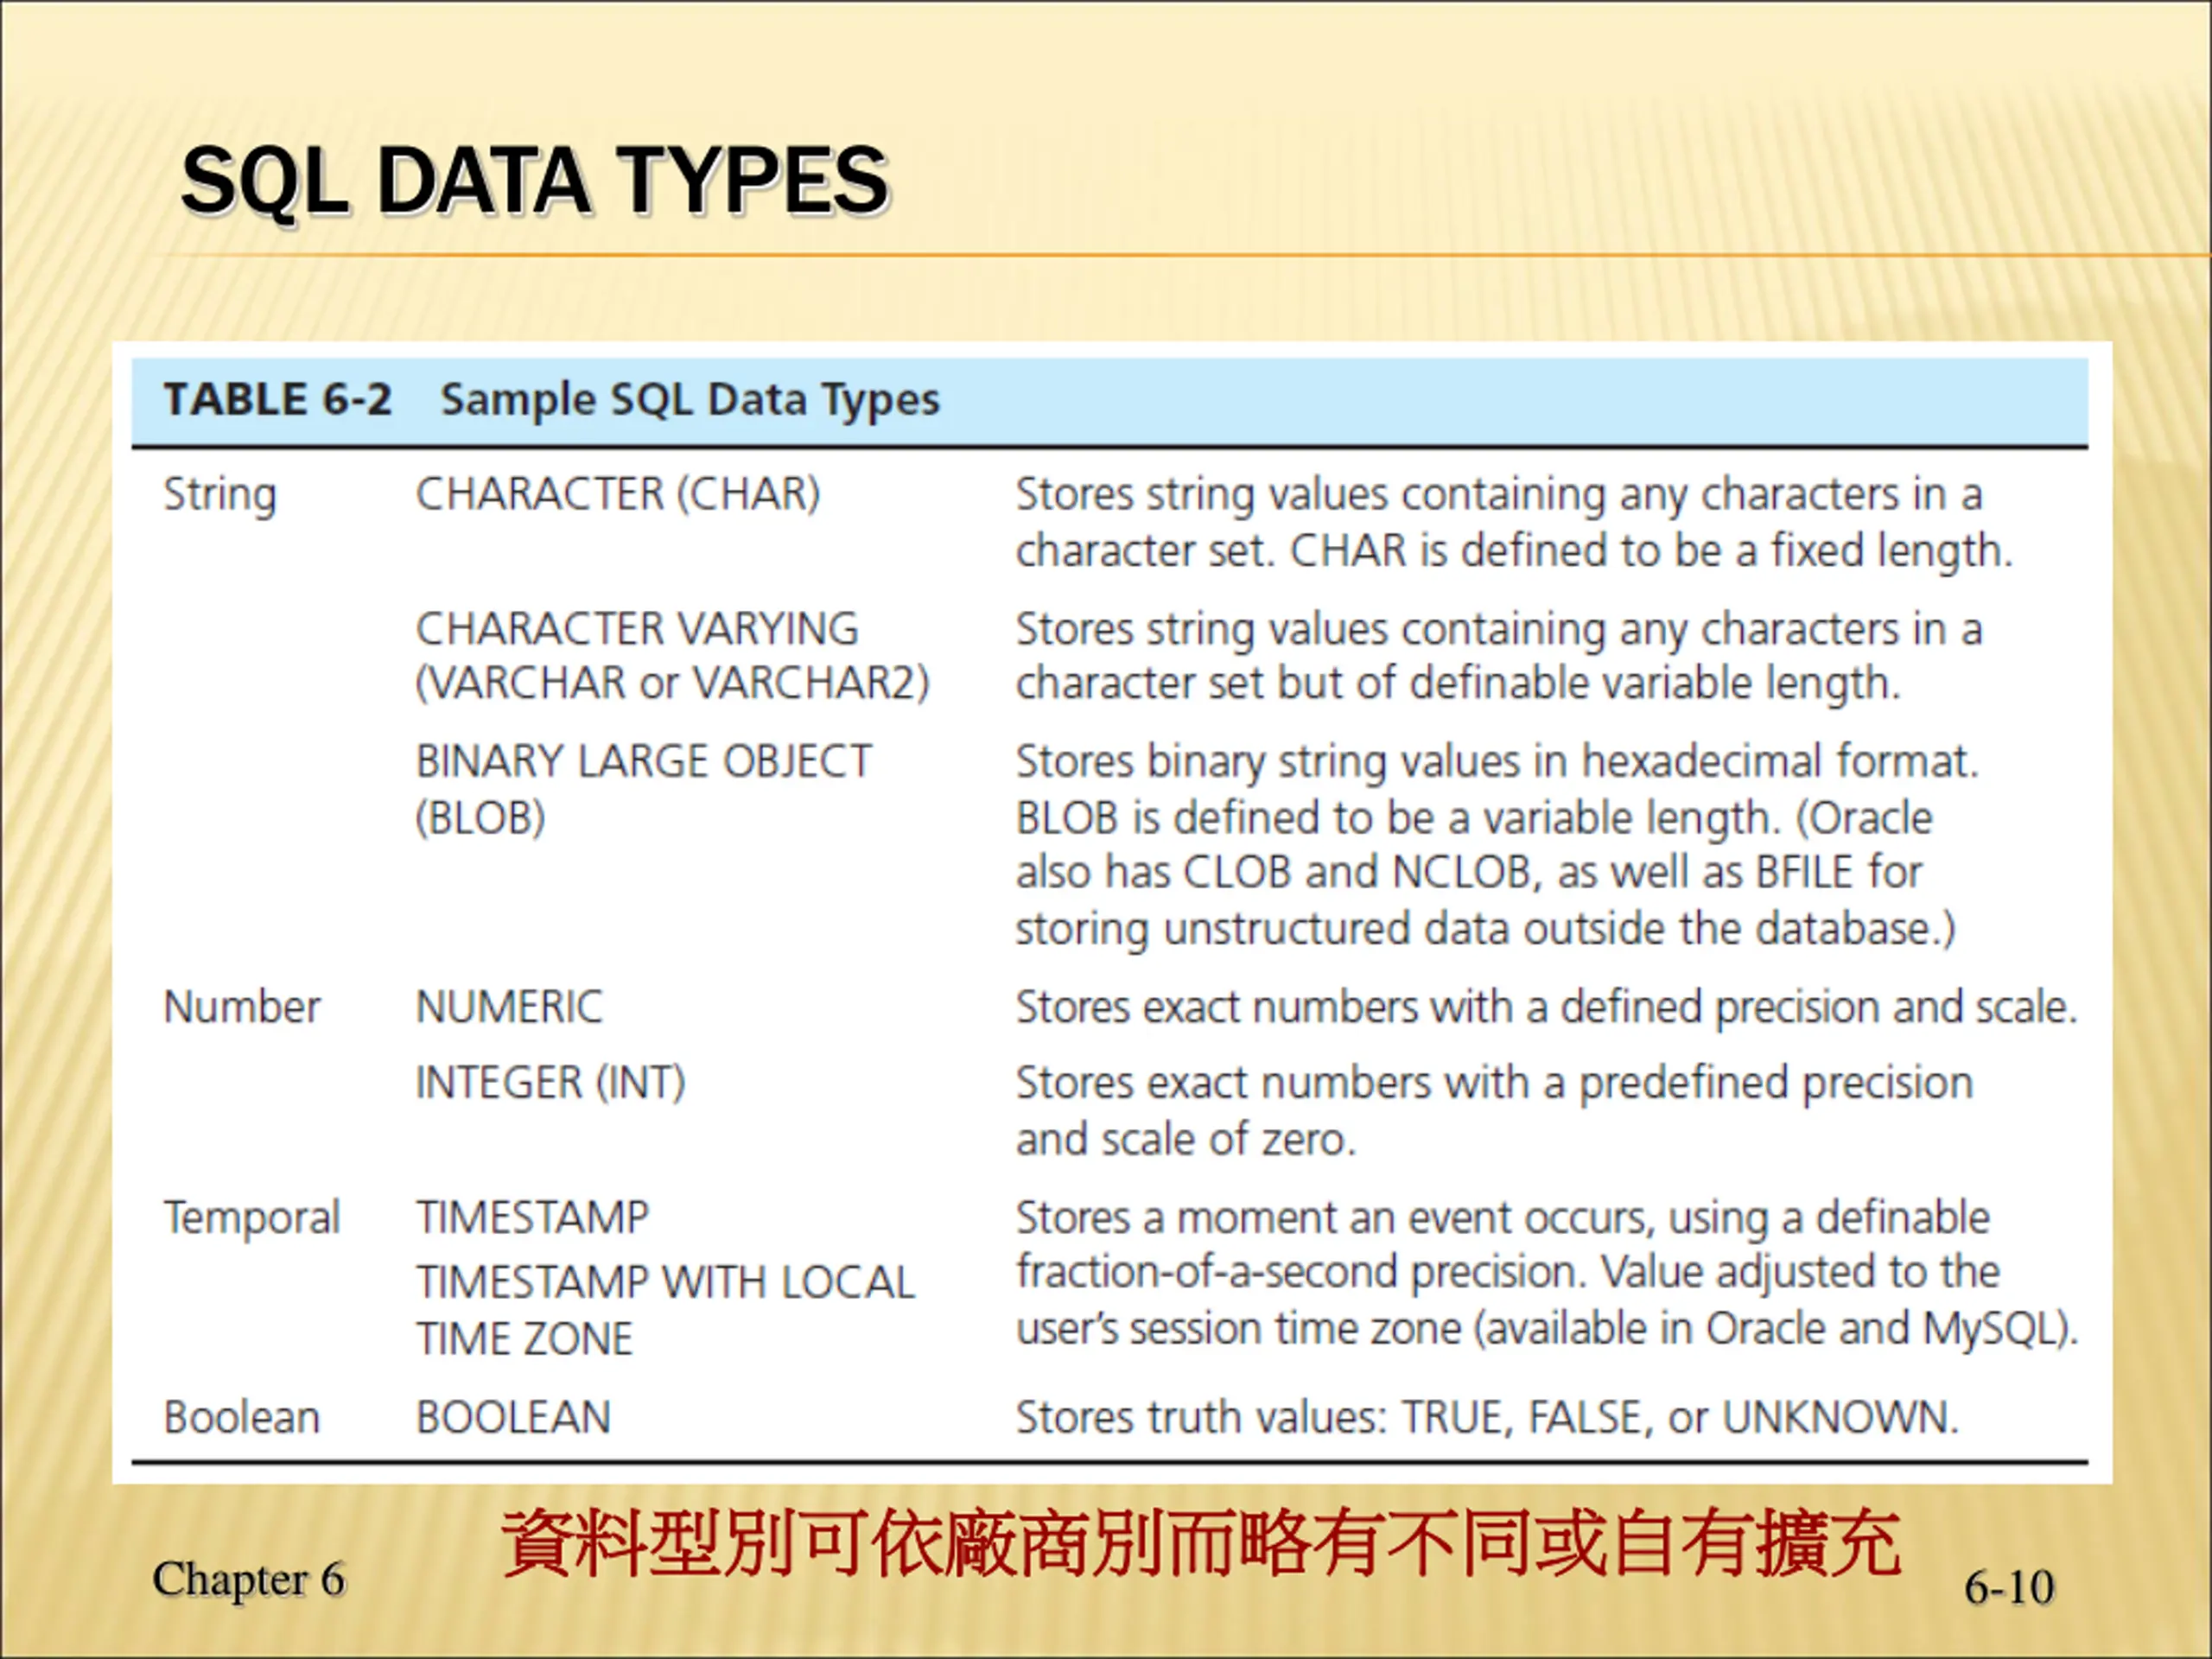This screenshot has height=1659, width=2212.
Task: Click the 'available in Oracle and MySQL' line
Action: coord(1547,1330)
